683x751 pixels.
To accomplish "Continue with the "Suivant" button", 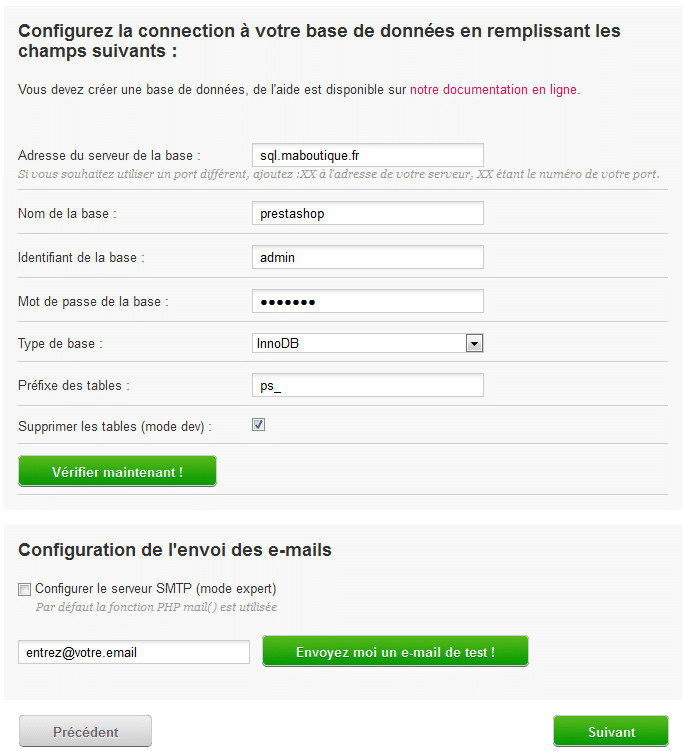I will click(x=611, y=731).
